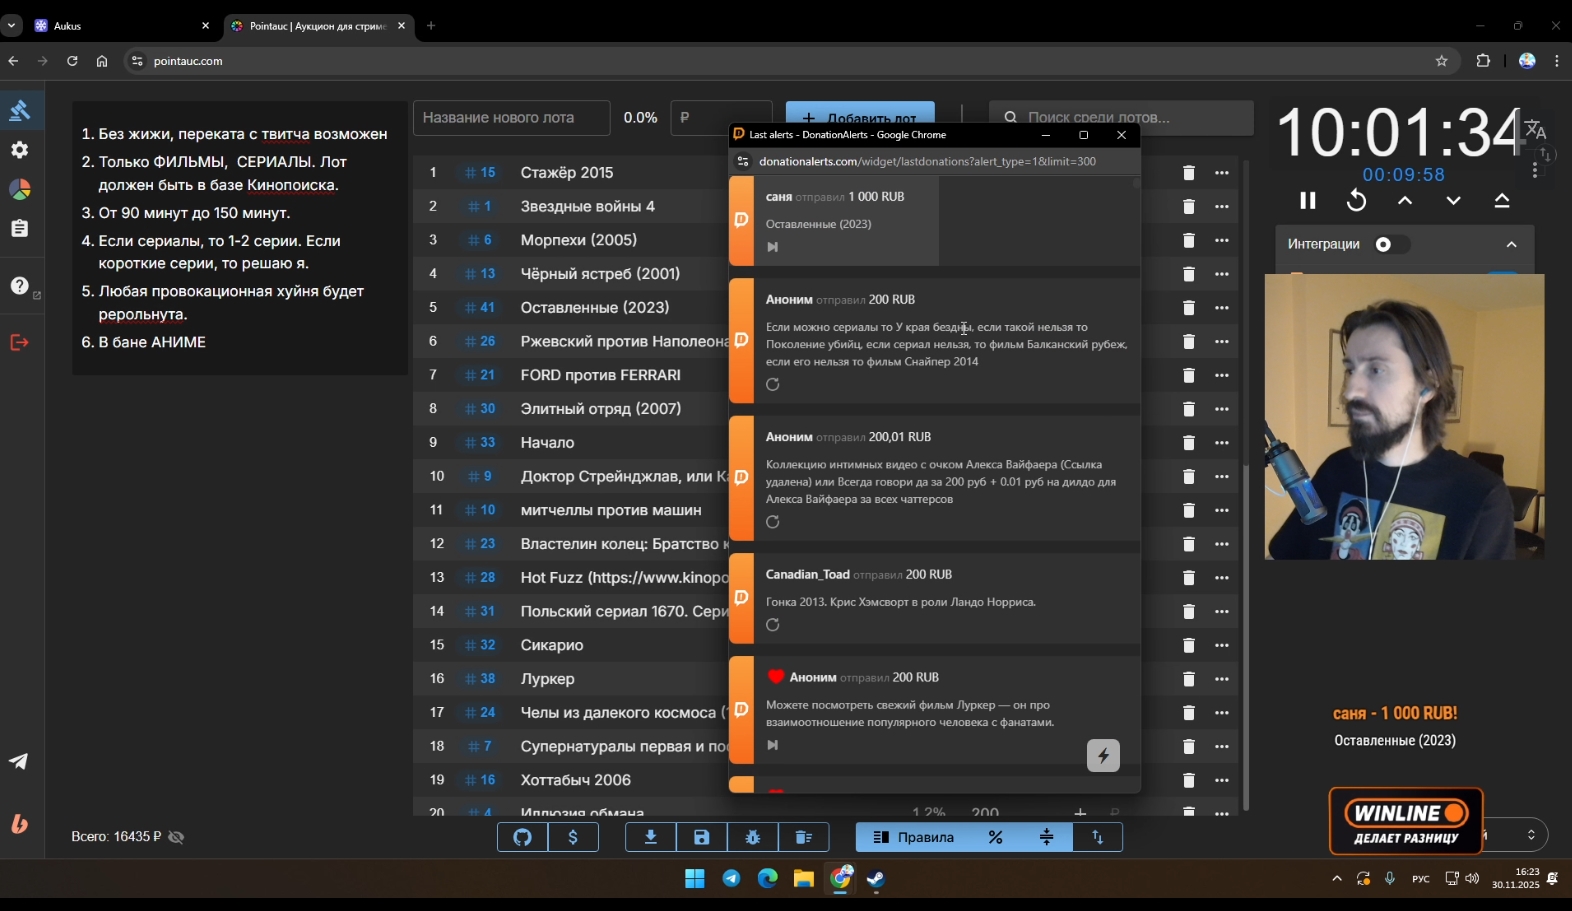This screenshot has height=911, width=1572.
Task: Toggle the compact lots view button
Action: click(1047, 837)
